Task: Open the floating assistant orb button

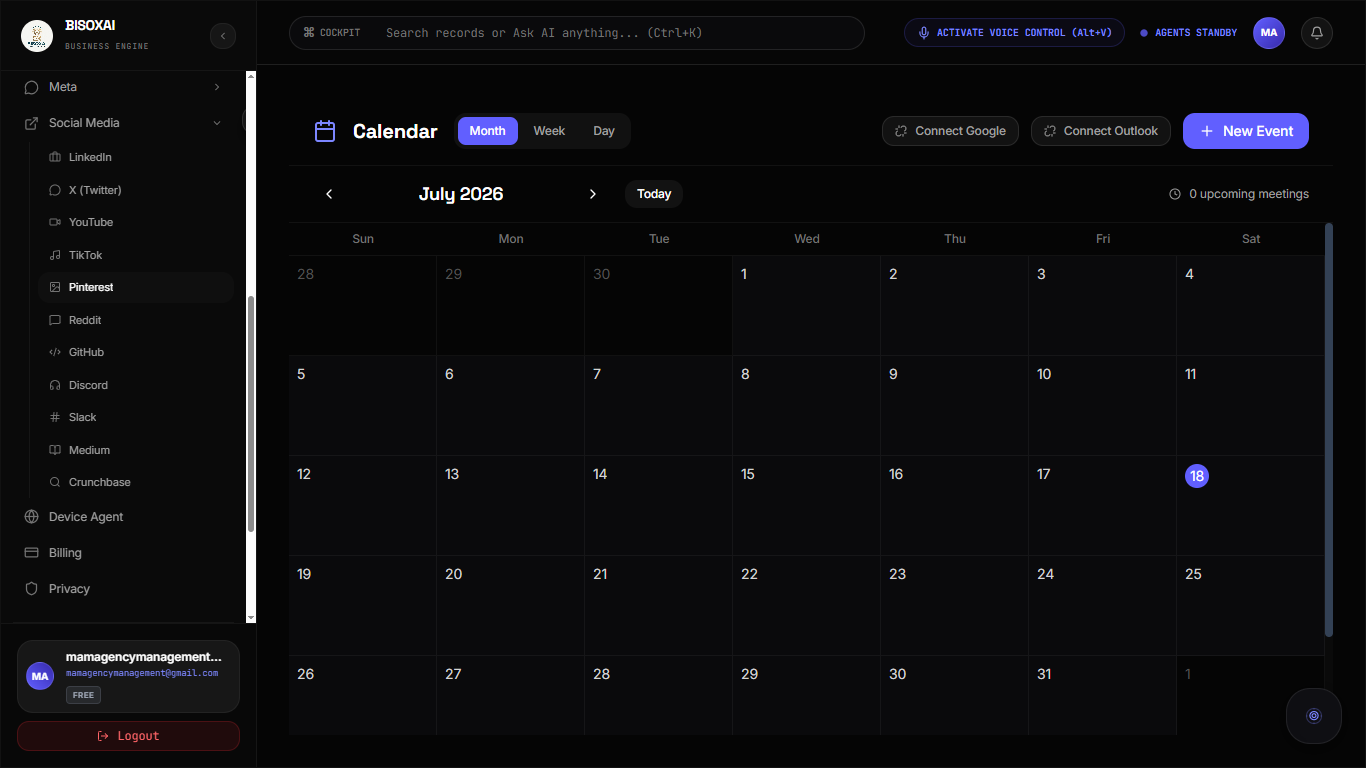Action: (1314, 715)
